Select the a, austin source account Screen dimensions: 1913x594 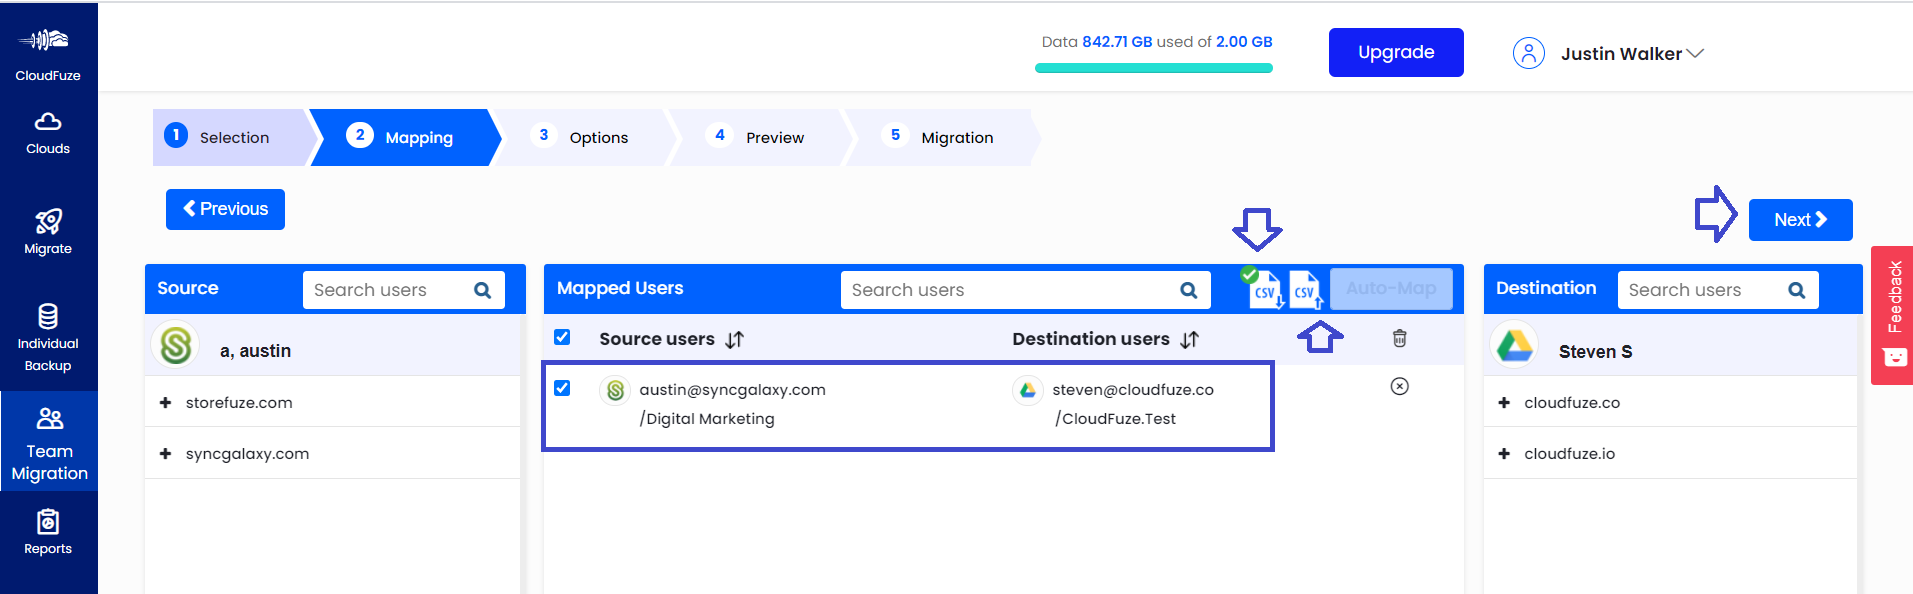(333, 345)
